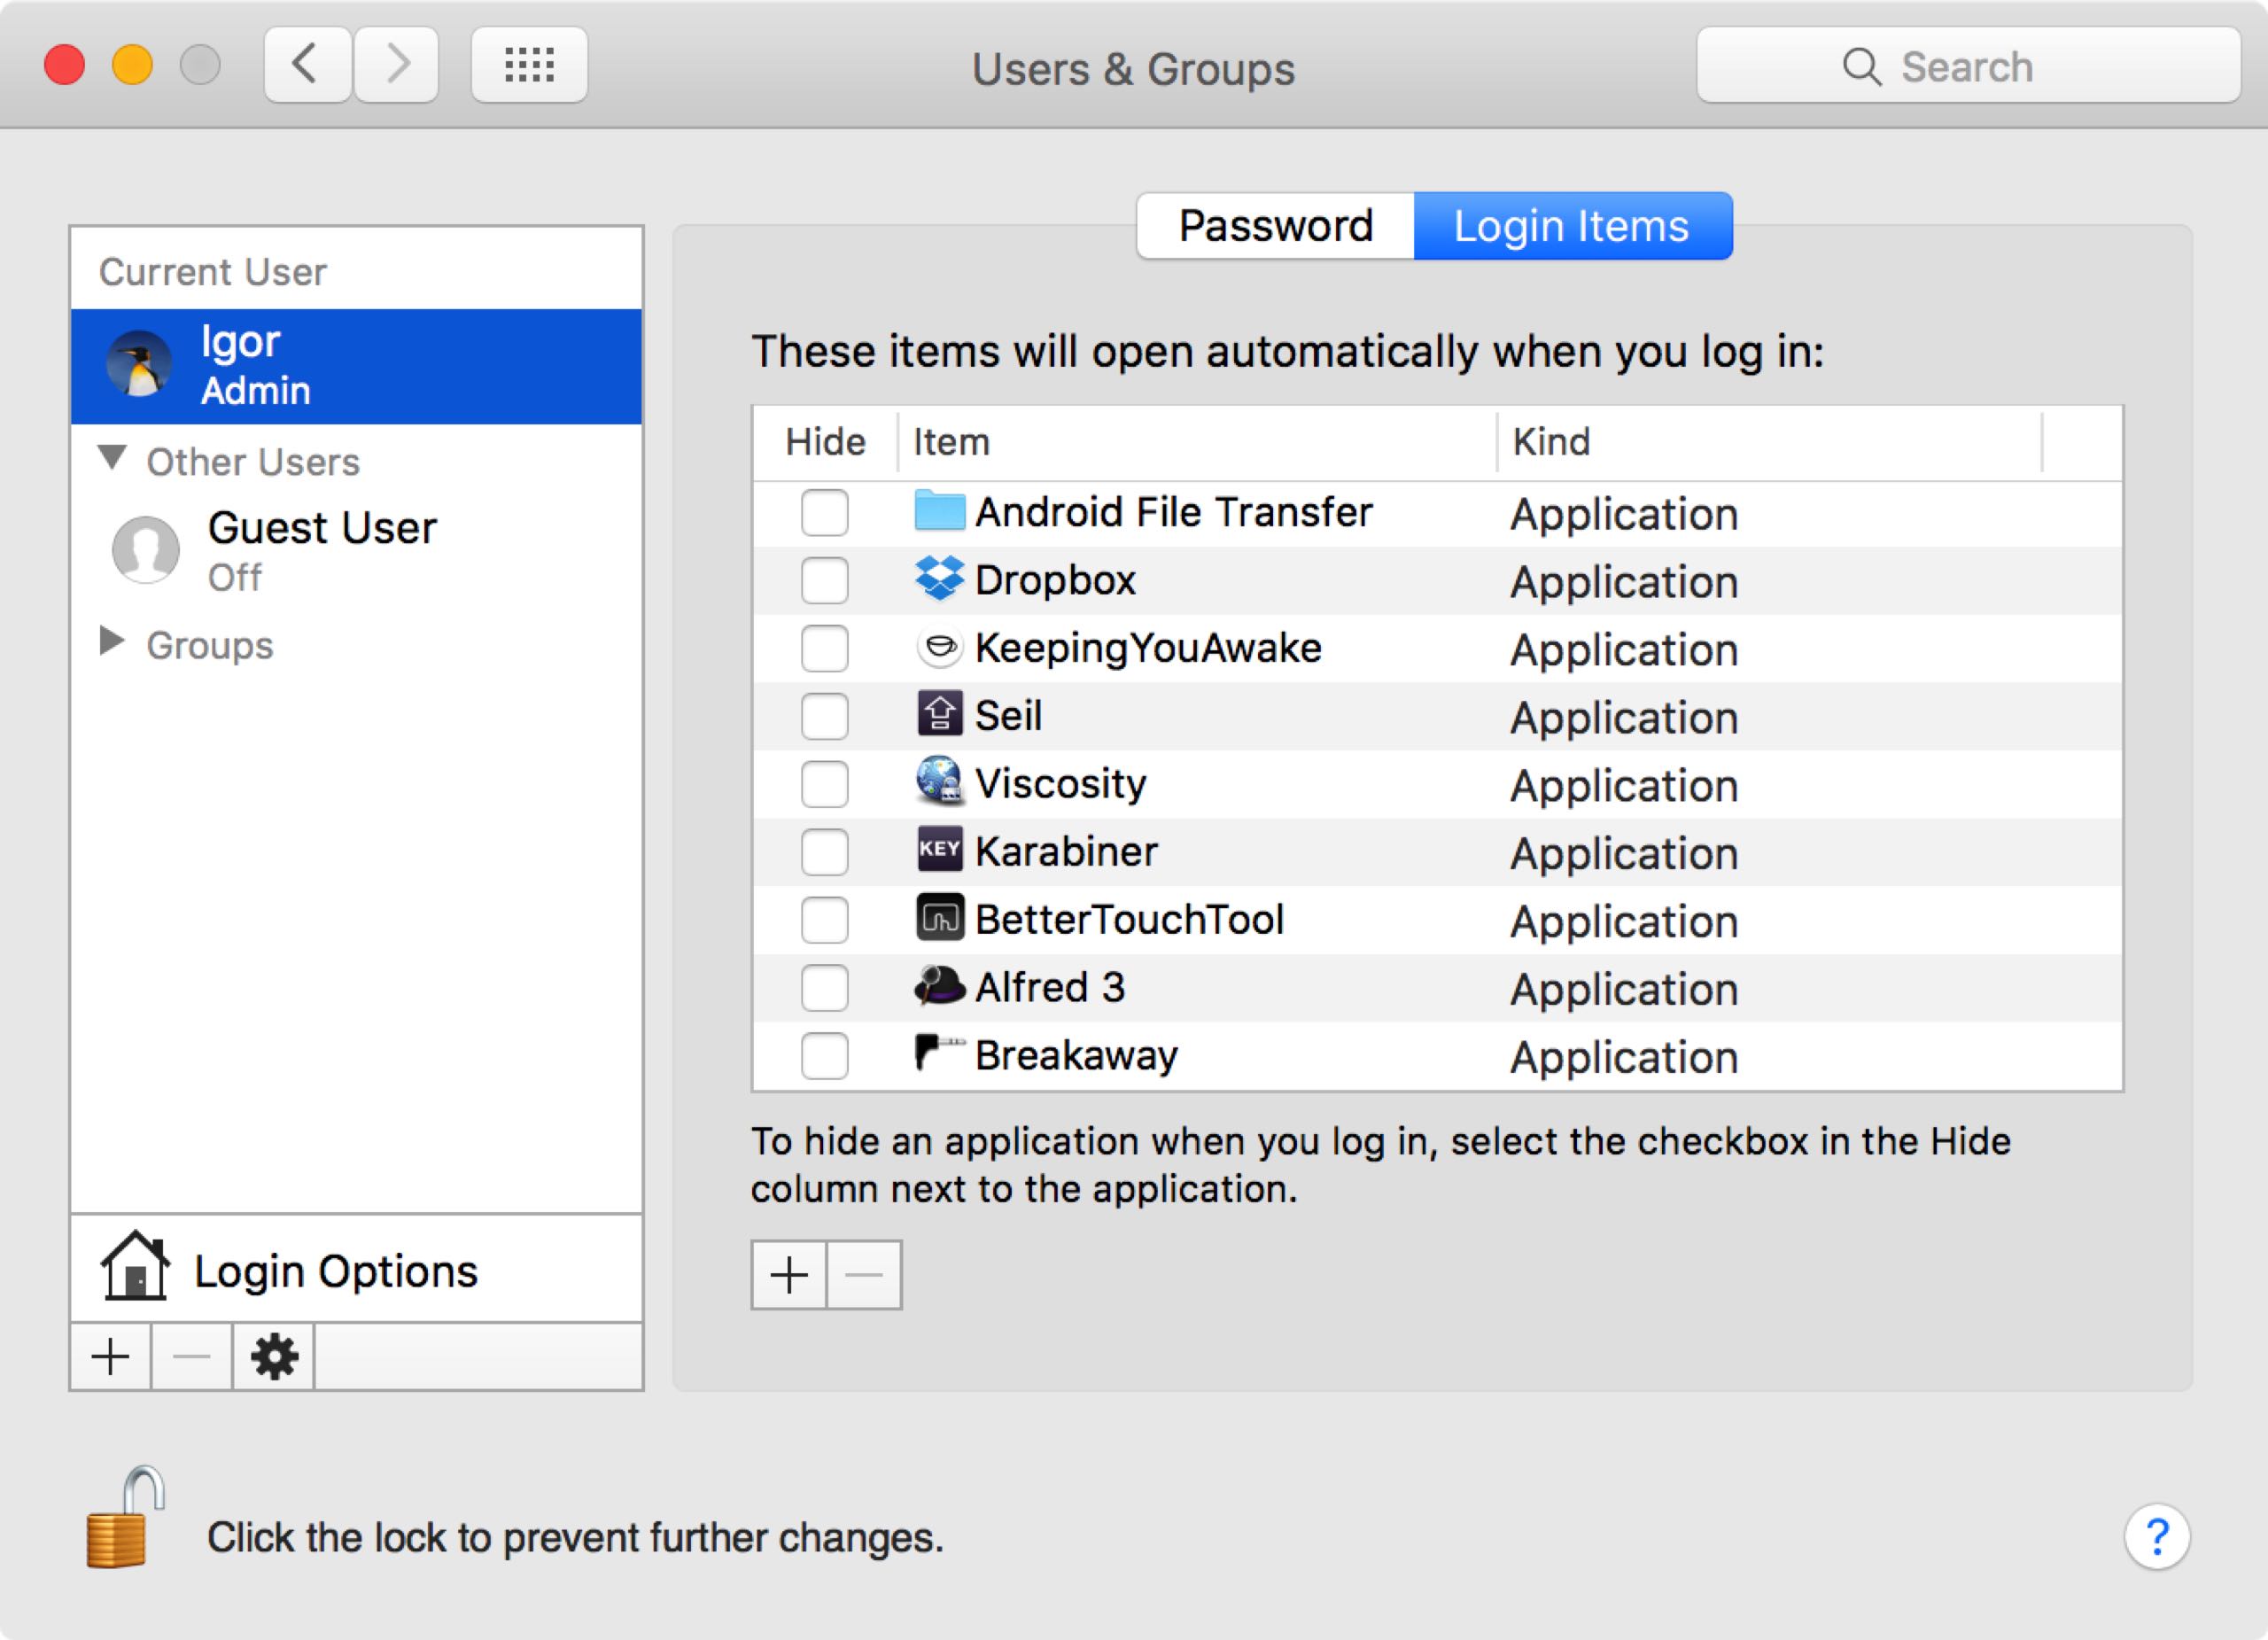Click the Karabiner KEY icon
2268x1640 pixels.
click(939, 850)
